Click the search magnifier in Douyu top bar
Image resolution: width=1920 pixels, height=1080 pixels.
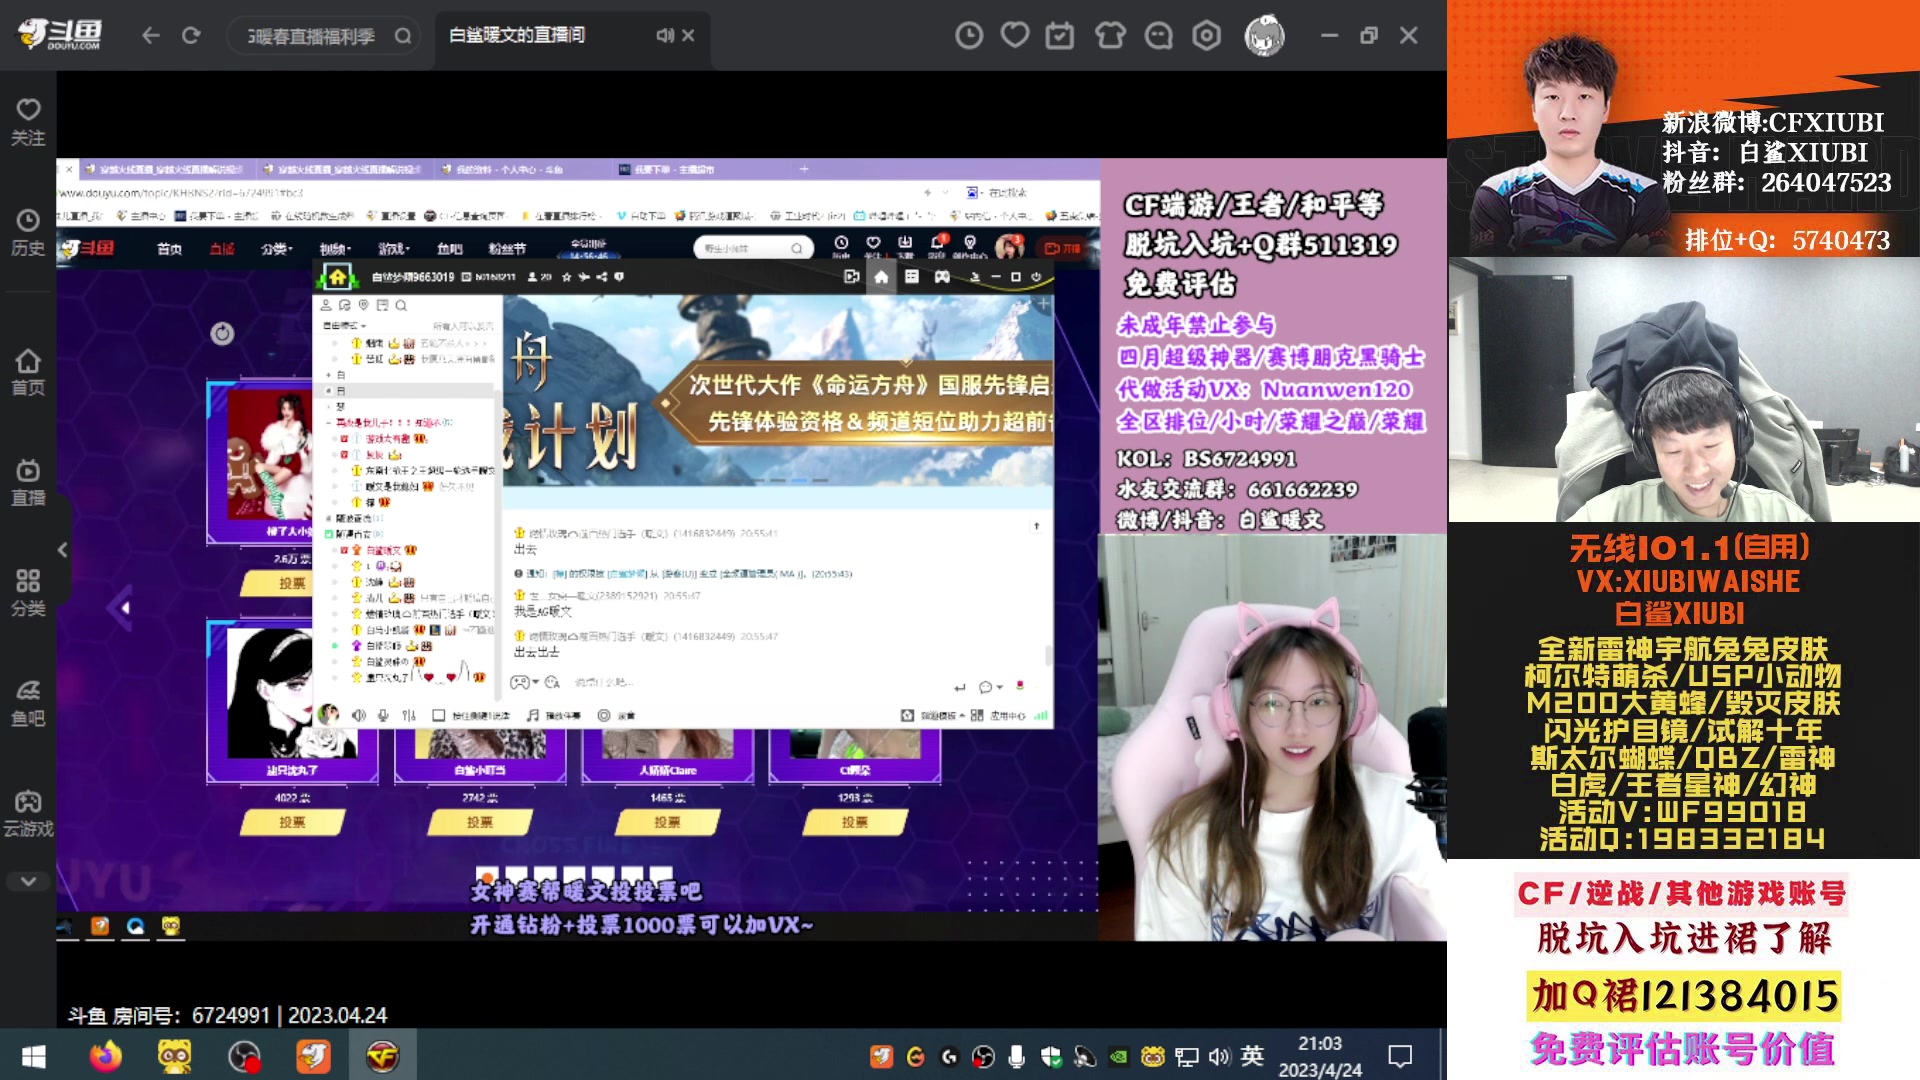(x=403, y=36)
